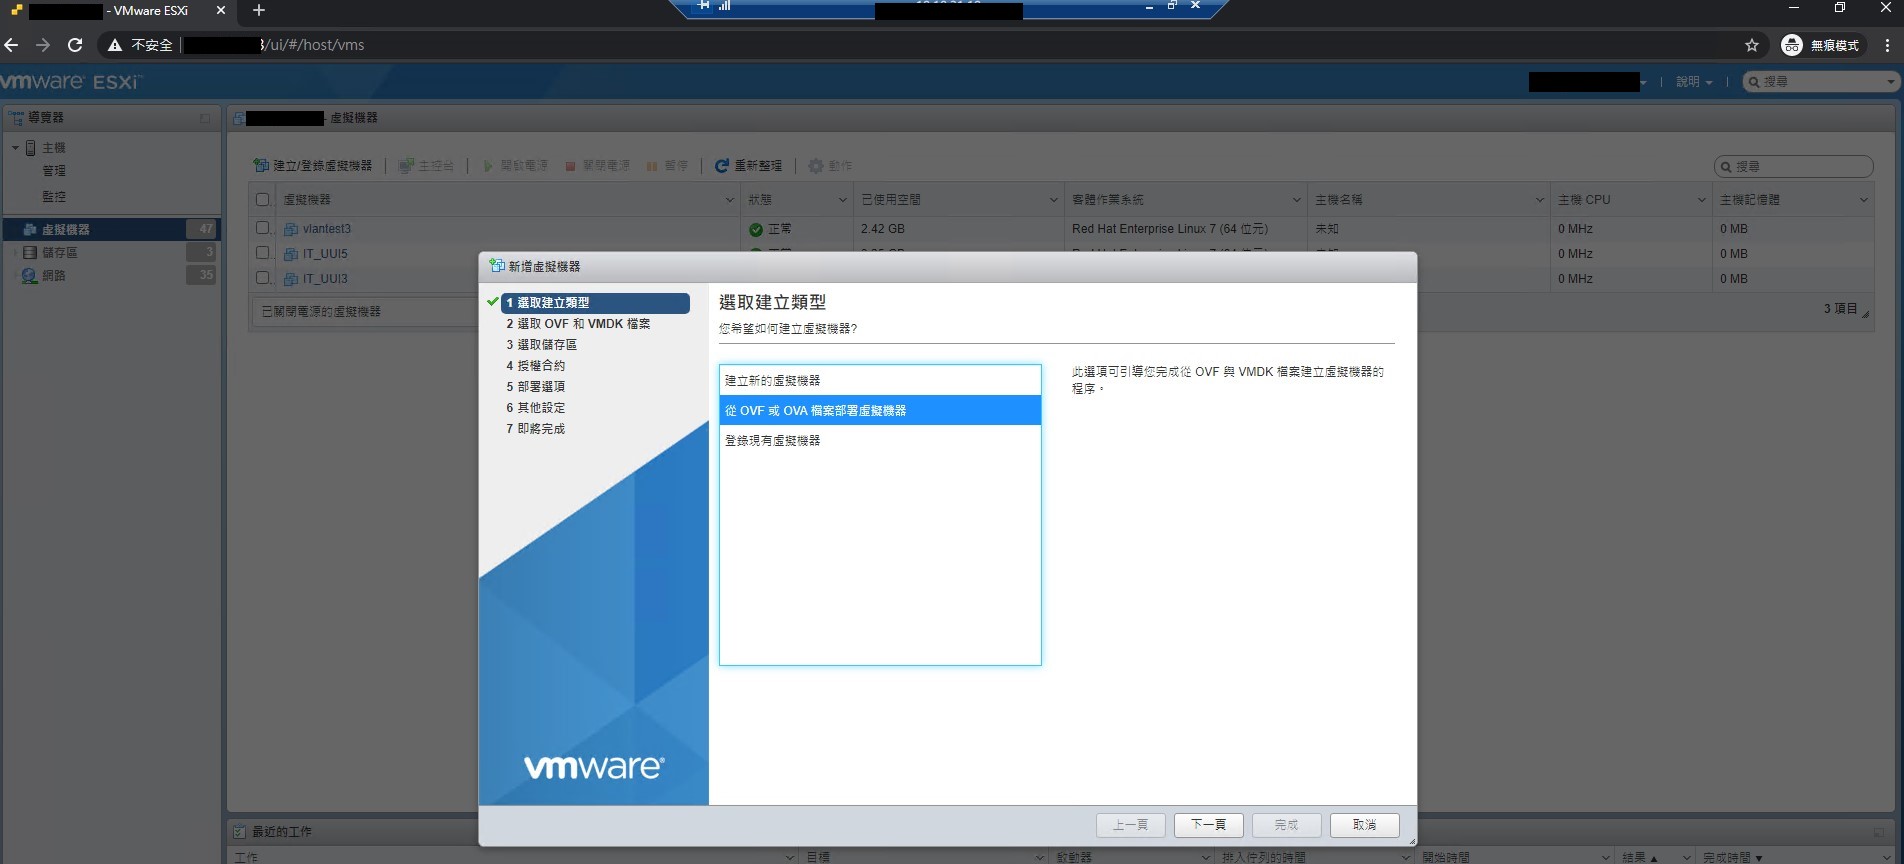
Task: Choose 登錄現有虛擬機器 option
Action: pos(880,440)
